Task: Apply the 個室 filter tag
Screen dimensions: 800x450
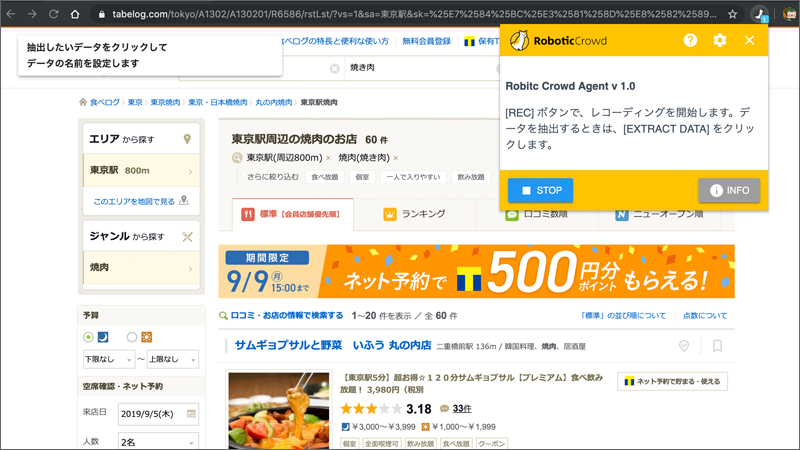Action: (x=362, y=177)
